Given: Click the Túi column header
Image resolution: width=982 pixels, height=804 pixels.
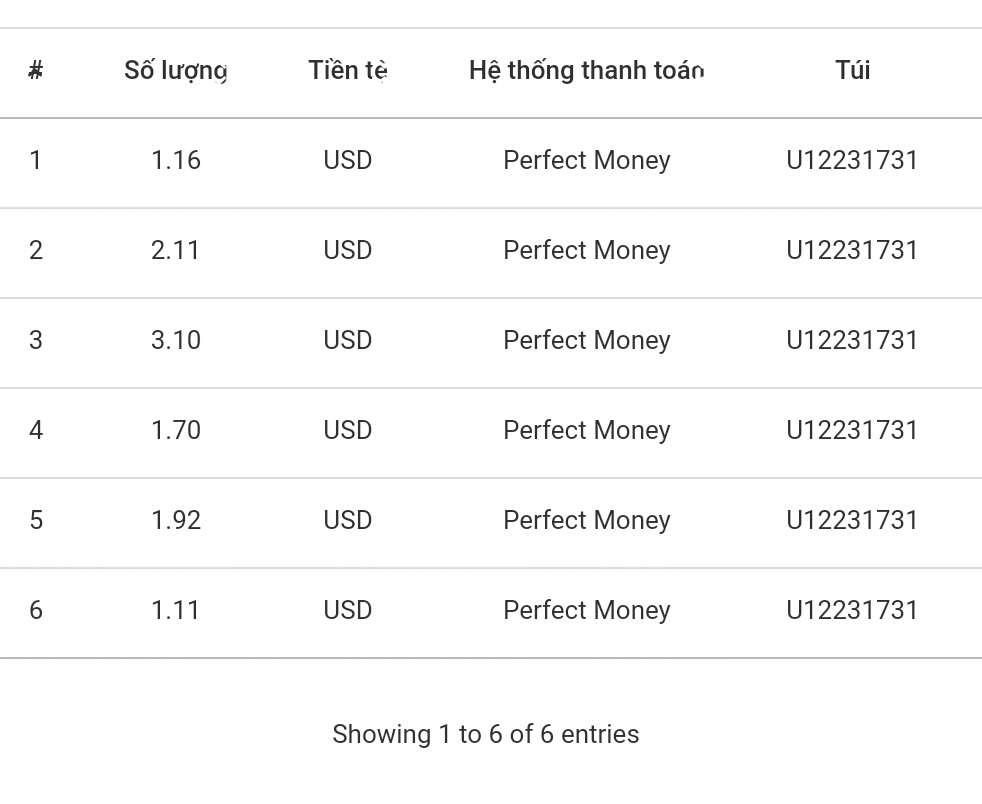Looking at the screenshot, I should (x=852, y=71).
